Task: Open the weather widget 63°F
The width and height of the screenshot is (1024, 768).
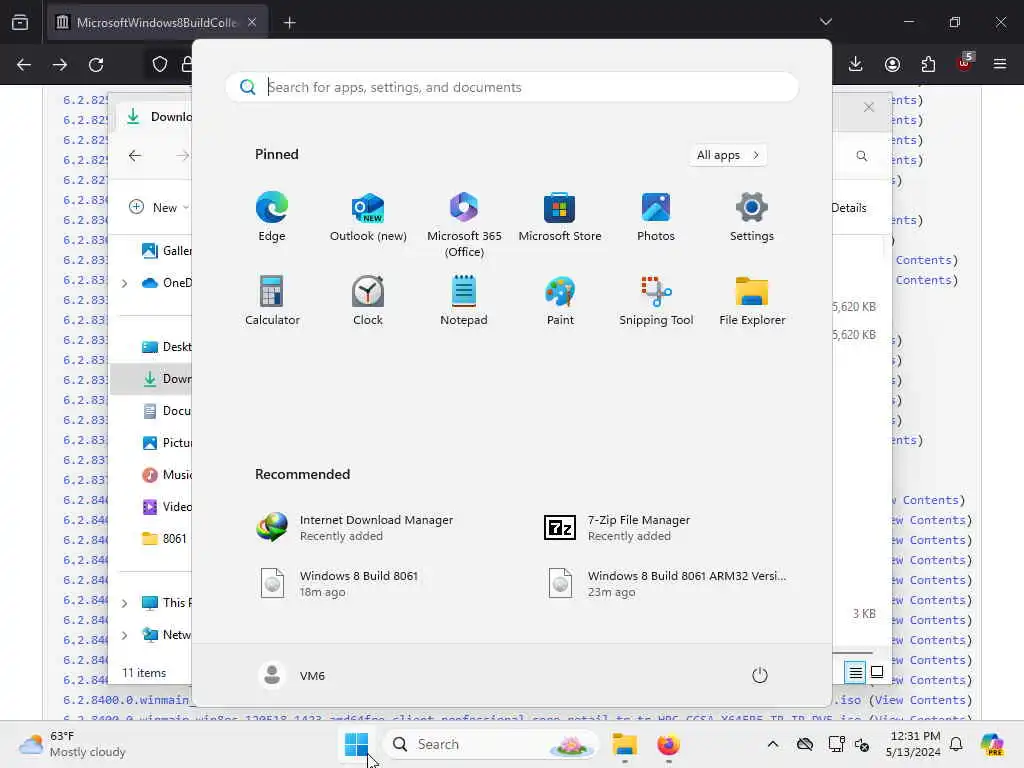Action: (x=72, y=744)
